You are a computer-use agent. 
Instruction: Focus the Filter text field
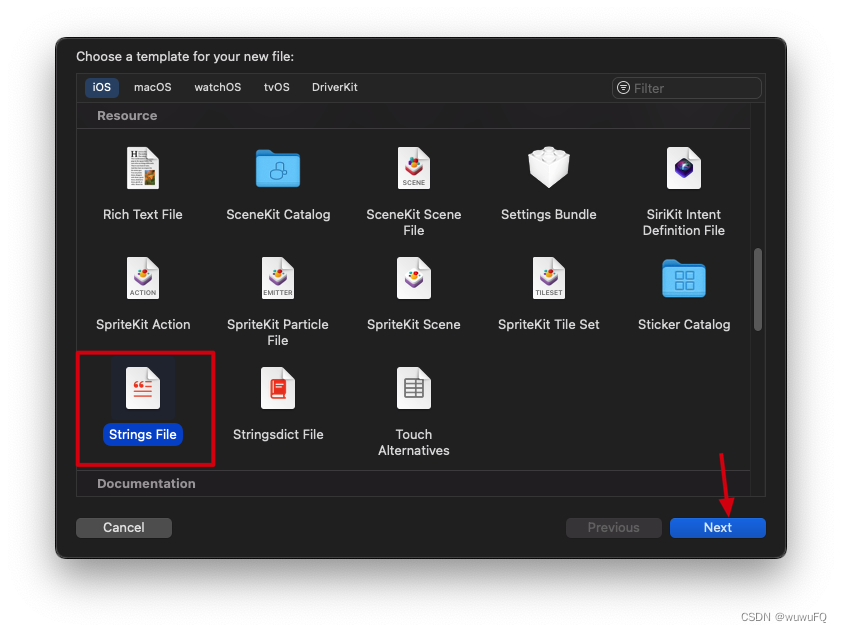pyautogui.click(x=687, y=88)
